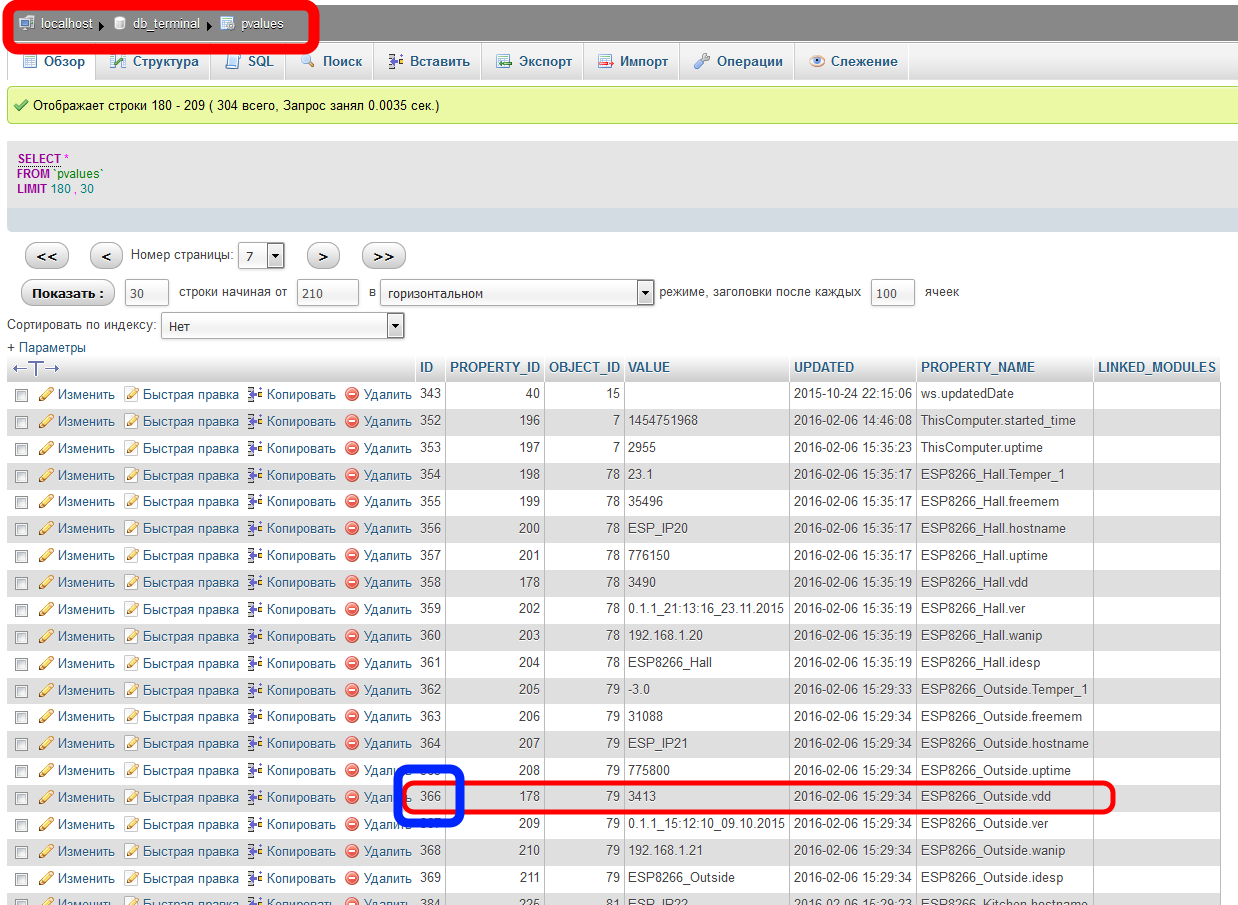The image size is (1238, 905).
Task: Check the checkbox for row ID 343
Action: (22, 395)
